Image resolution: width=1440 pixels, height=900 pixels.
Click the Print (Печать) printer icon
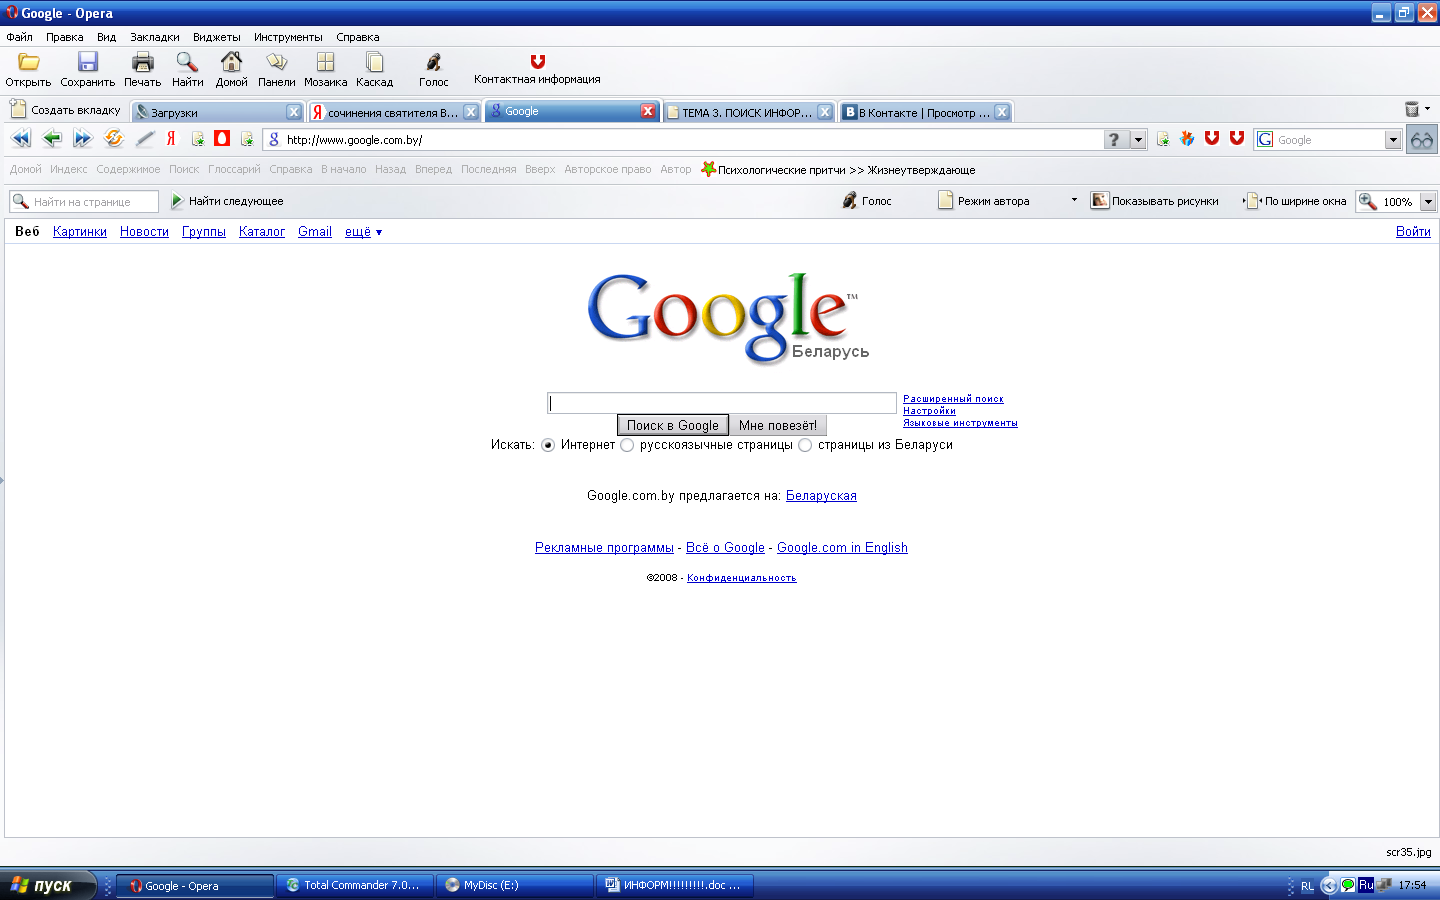point(142,62)
